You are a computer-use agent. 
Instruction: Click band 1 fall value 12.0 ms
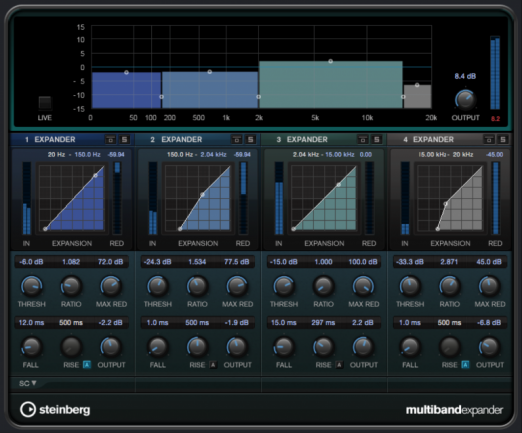[x=31, y=323]
